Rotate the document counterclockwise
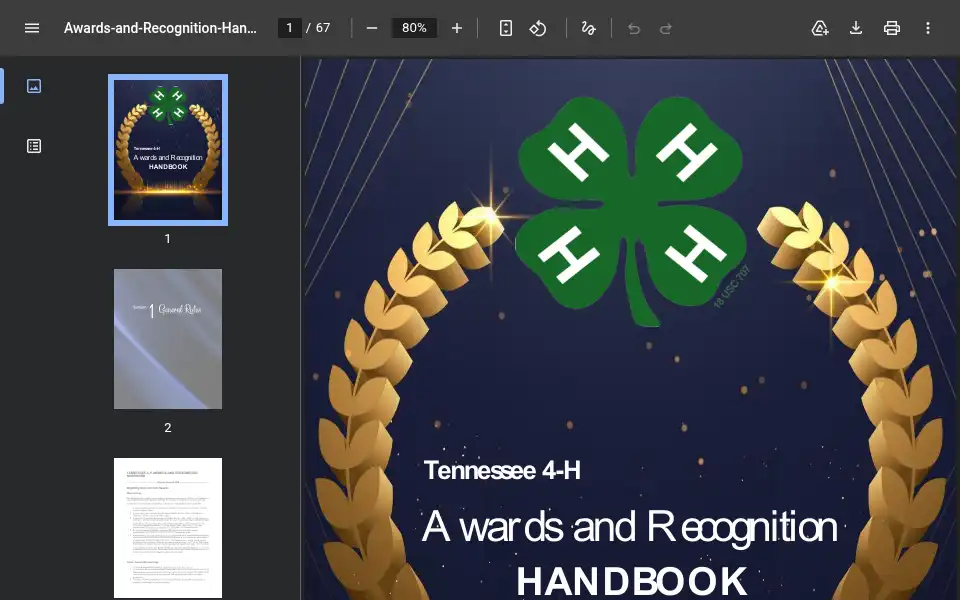 point(538,28)
